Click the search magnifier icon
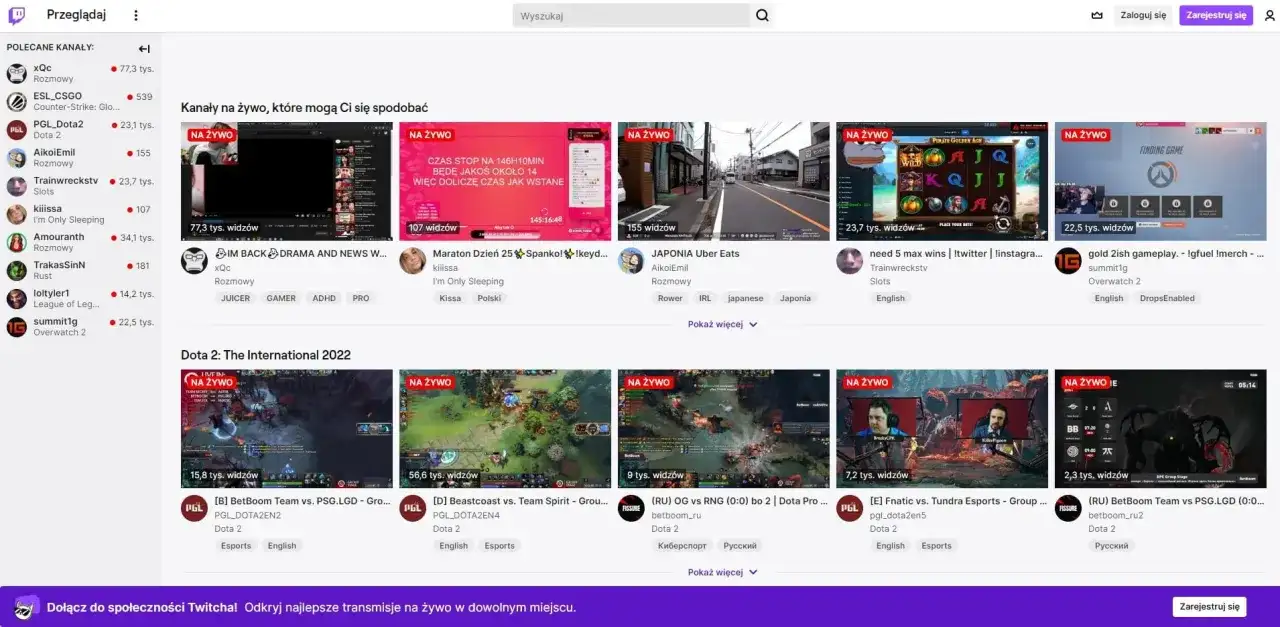This screenshot has height=627, width=1280. tap(761, 15)
